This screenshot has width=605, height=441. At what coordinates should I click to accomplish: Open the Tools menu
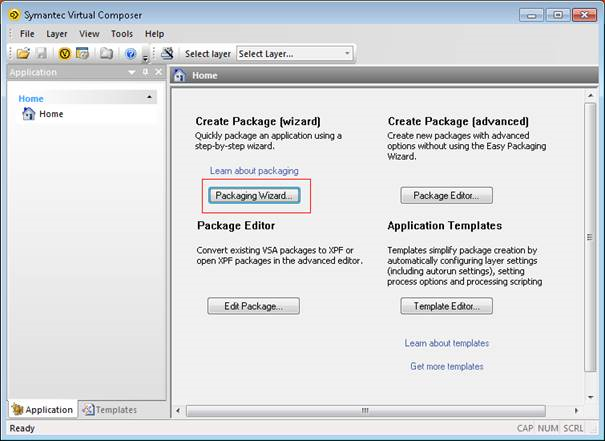(122, 34)
